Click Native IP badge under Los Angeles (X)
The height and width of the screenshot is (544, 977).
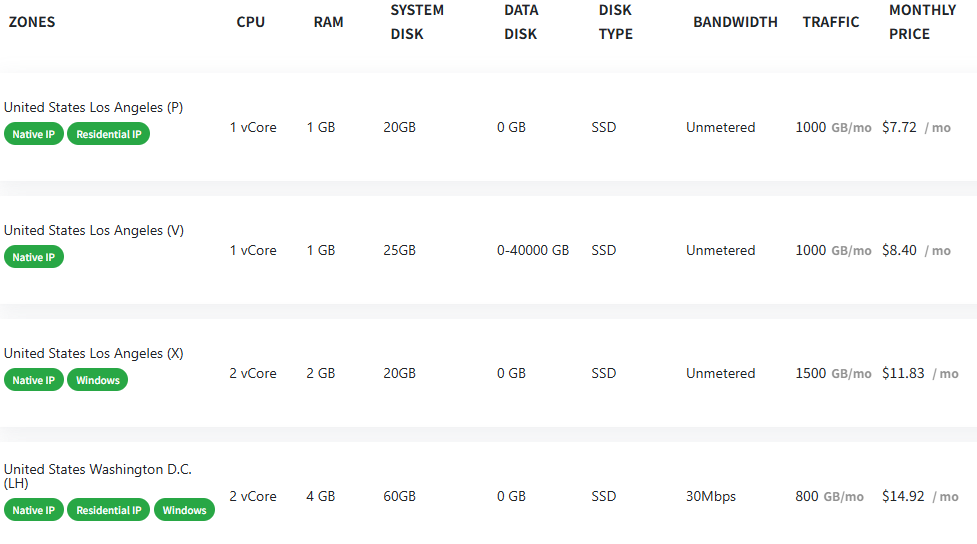(x=34, y=380)
